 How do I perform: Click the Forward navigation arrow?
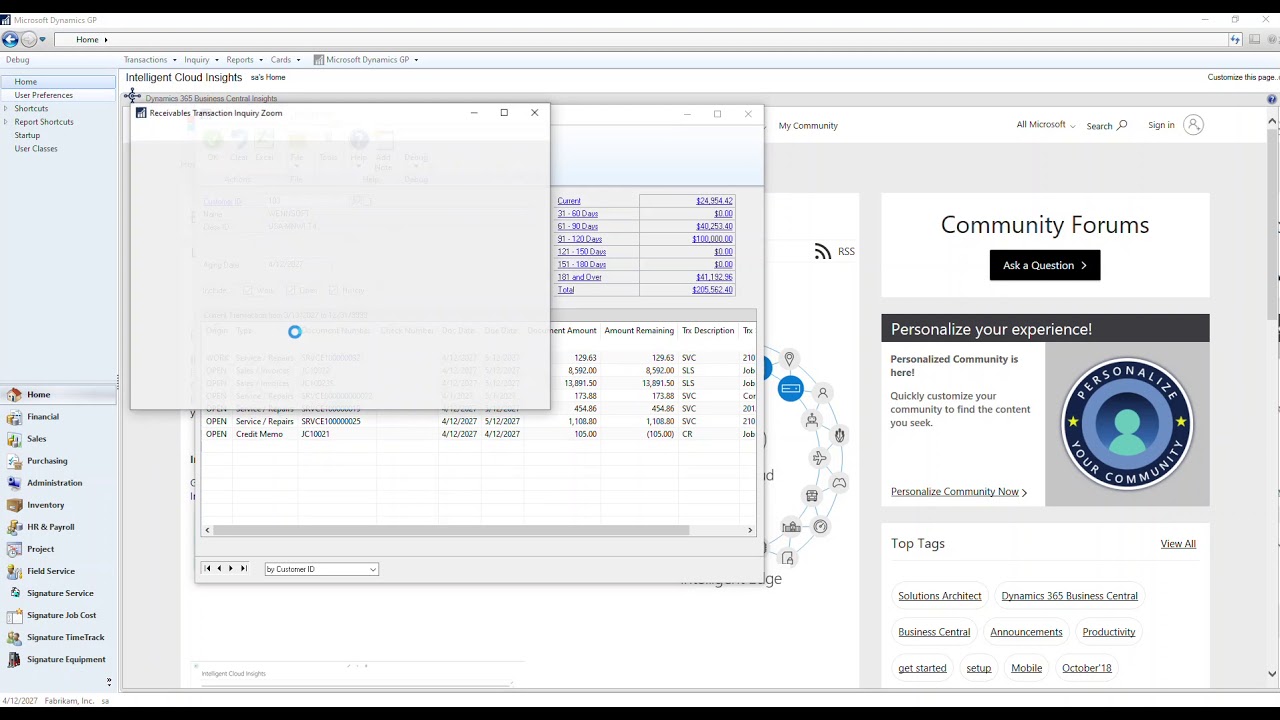pos(29,39)
